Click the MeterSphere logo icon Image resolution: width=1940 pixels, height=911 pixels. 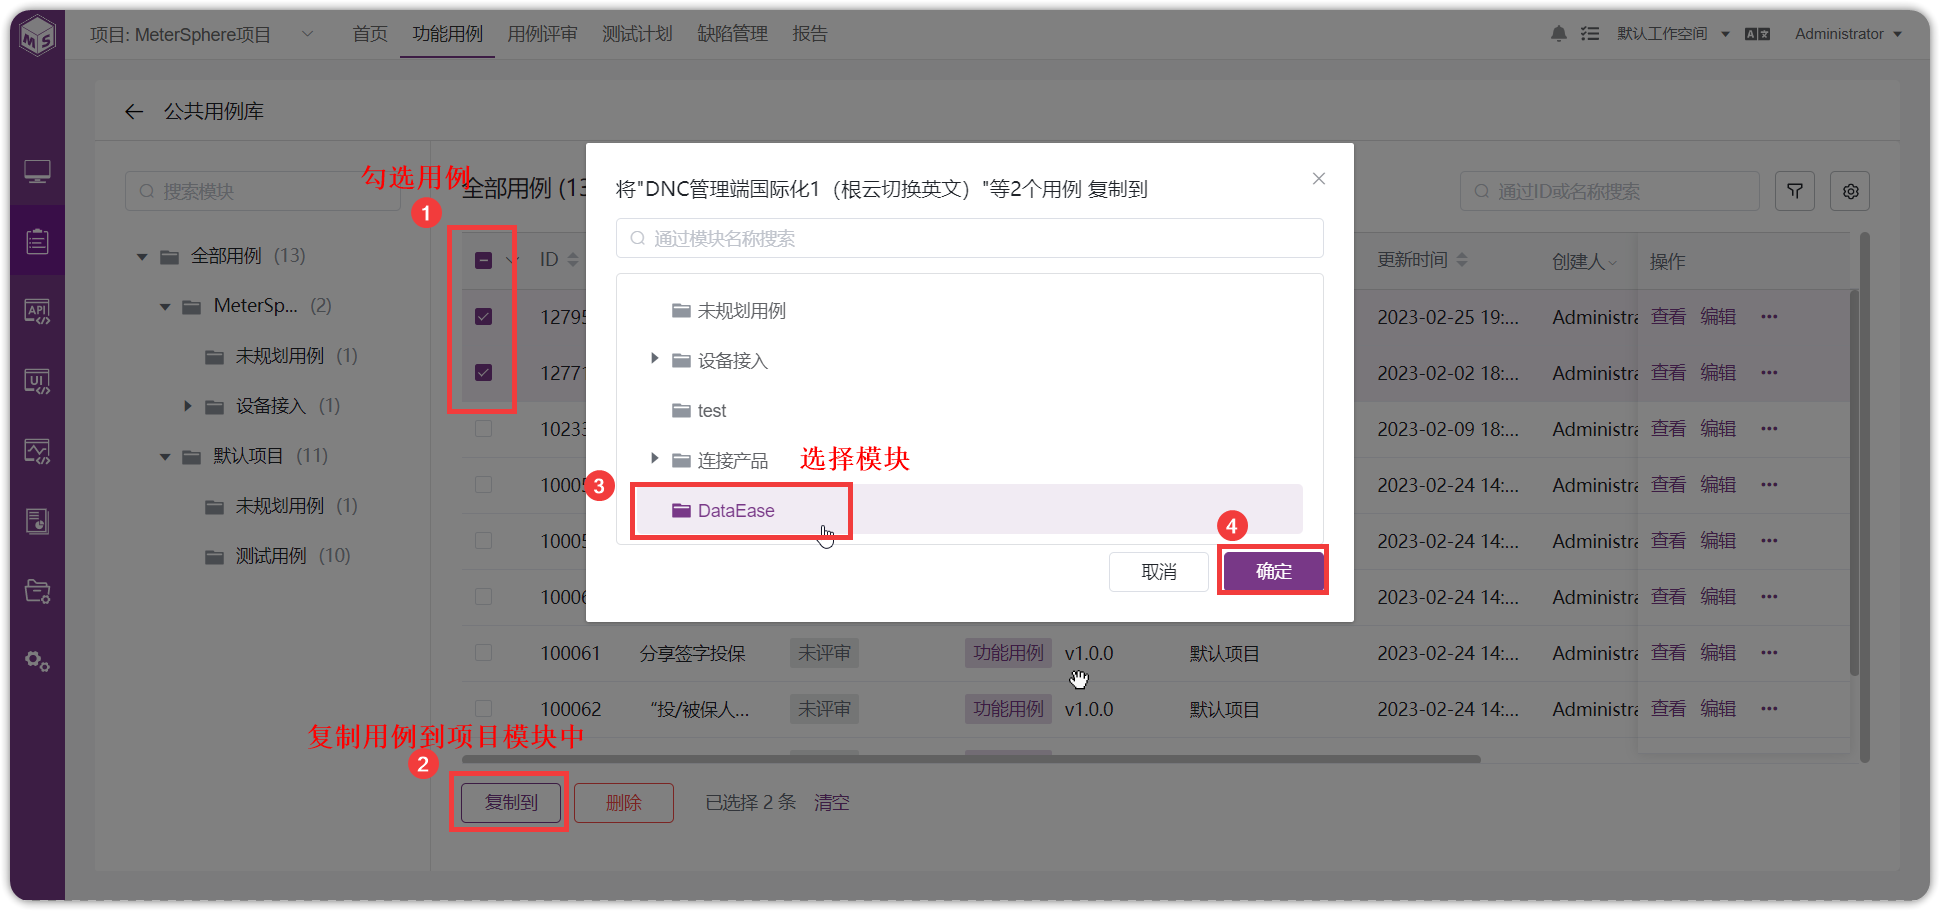(x=37, y=37)
